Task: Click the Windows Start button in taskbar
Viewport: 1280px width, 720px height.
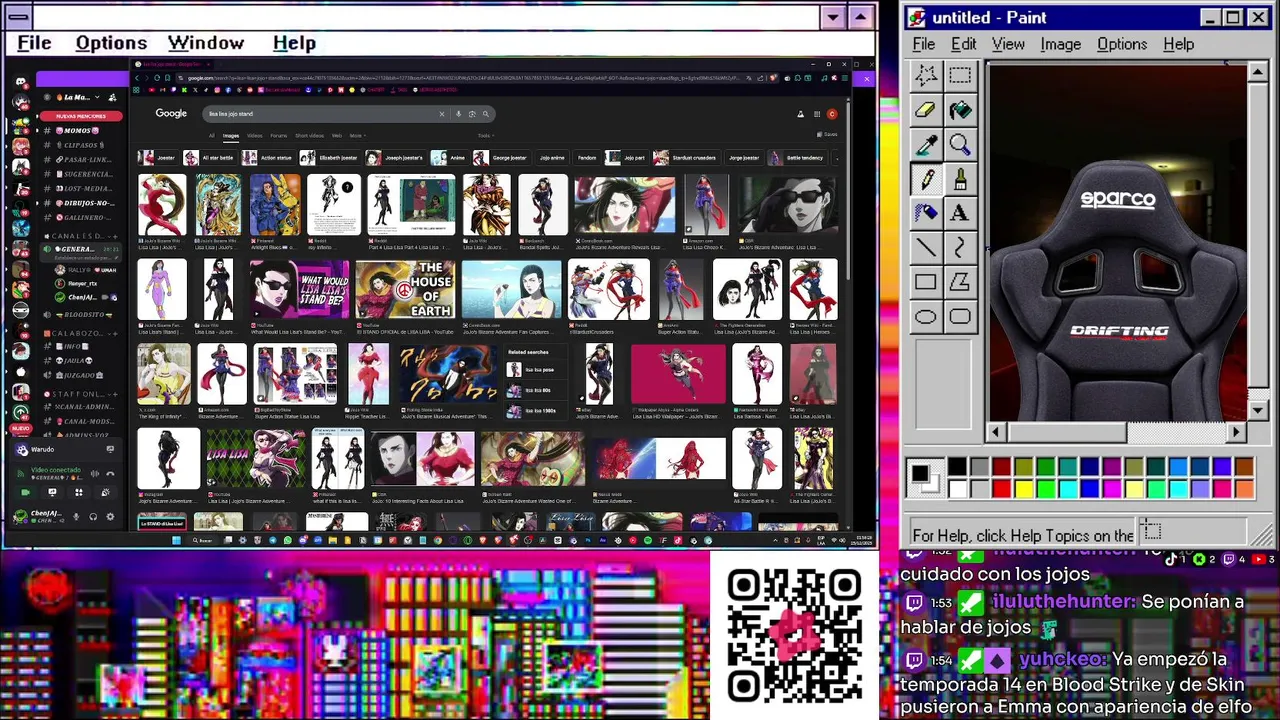Action: point(176,540)
